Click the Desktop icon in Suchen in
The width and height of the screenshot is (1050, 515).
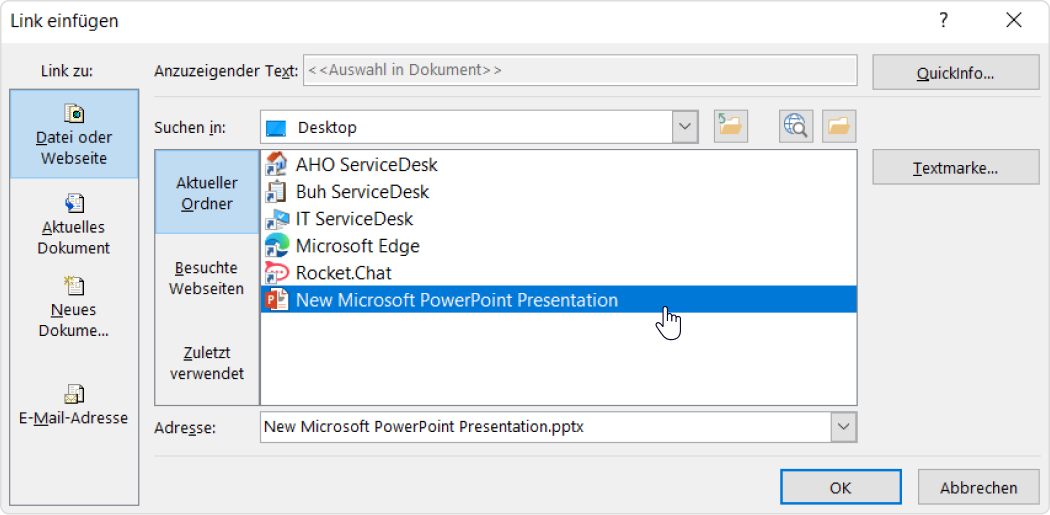point(275,127)
